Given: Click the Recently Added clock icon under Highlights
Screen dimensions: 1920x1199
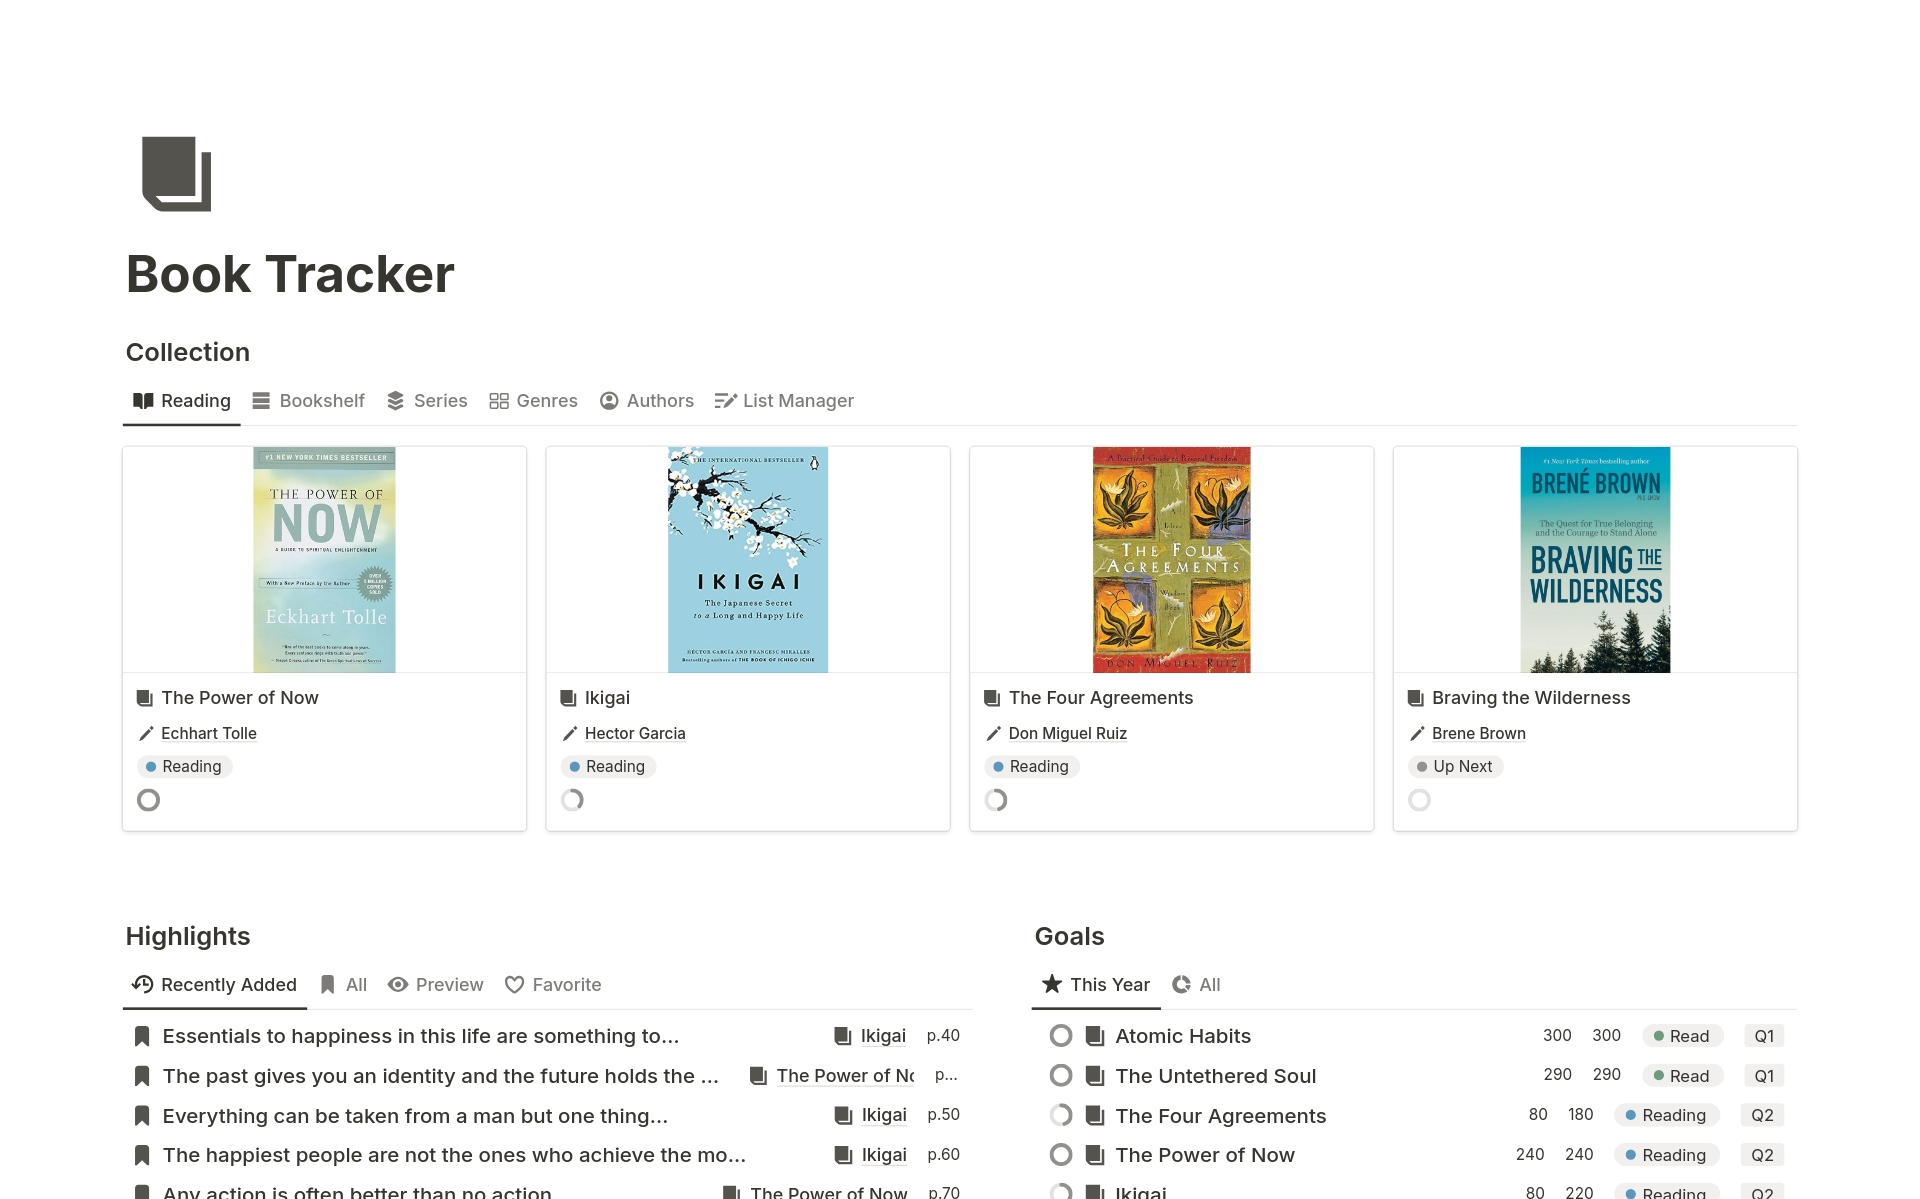Looking at the screenshot, I should point(141,984).
